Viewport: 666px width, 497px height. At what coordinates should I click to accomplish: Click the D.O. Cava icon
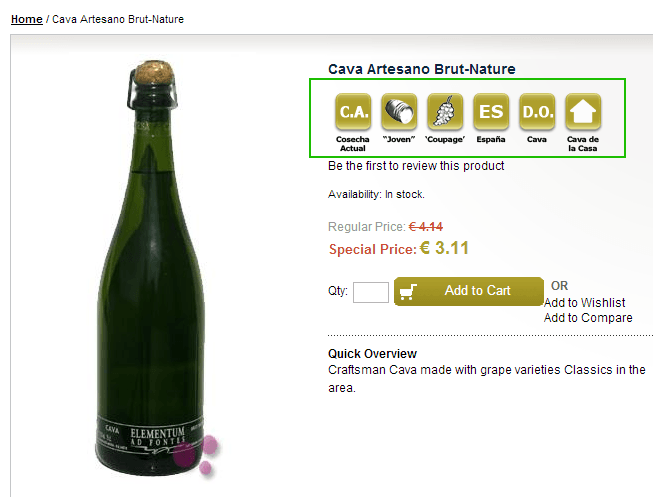coord(537,112)
